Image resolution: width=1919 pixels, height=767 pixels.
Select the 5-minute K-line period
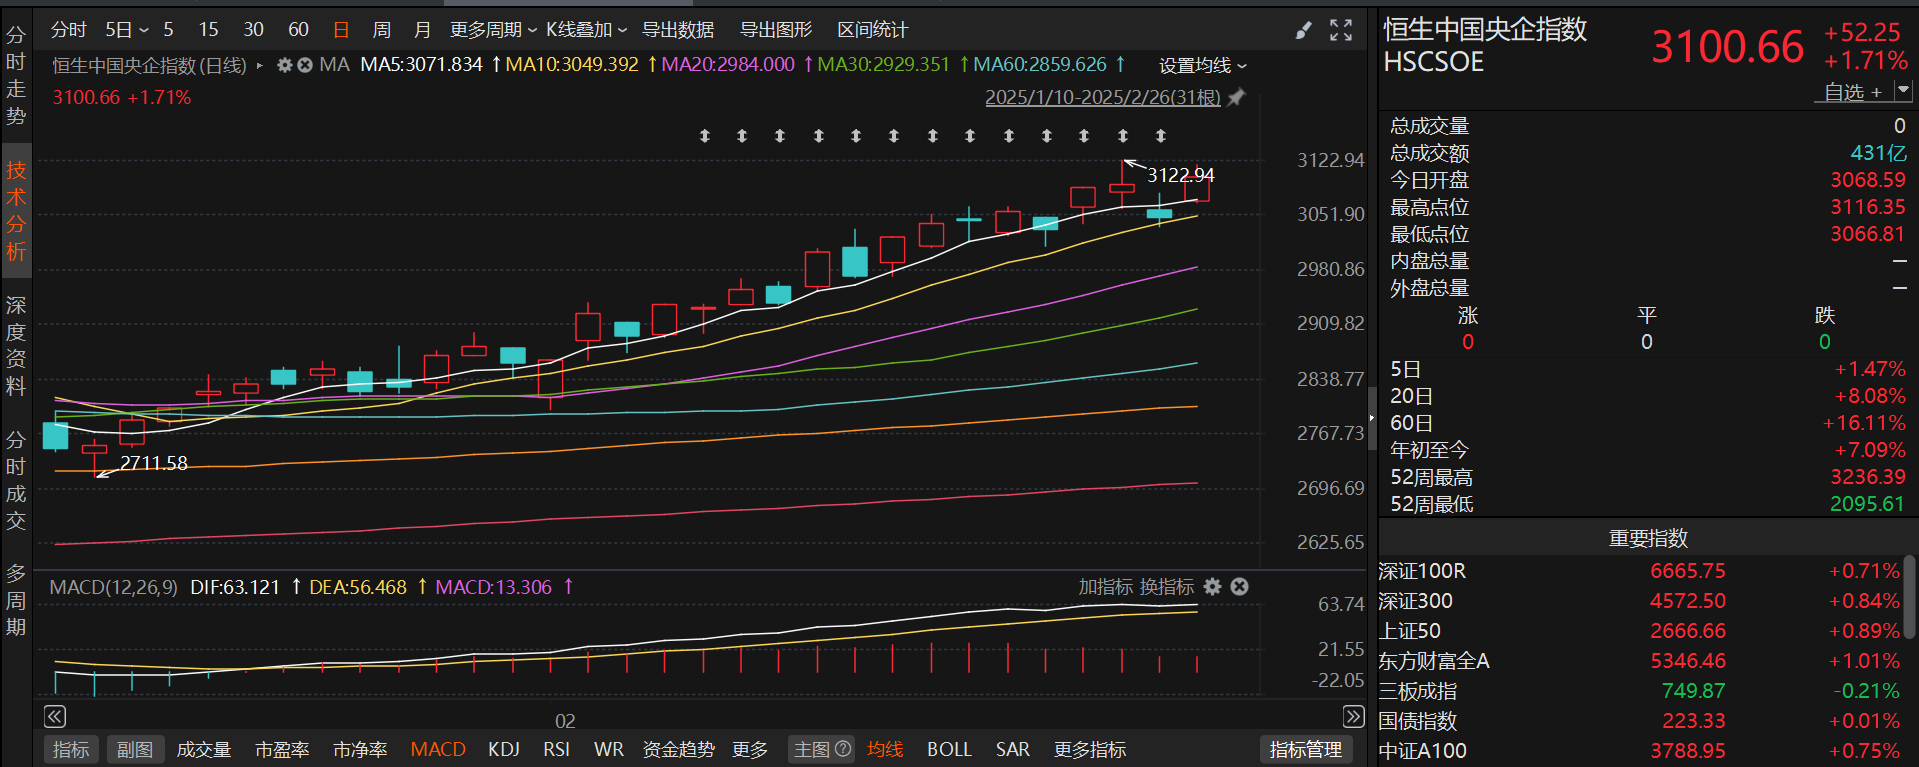click(168, 30)
